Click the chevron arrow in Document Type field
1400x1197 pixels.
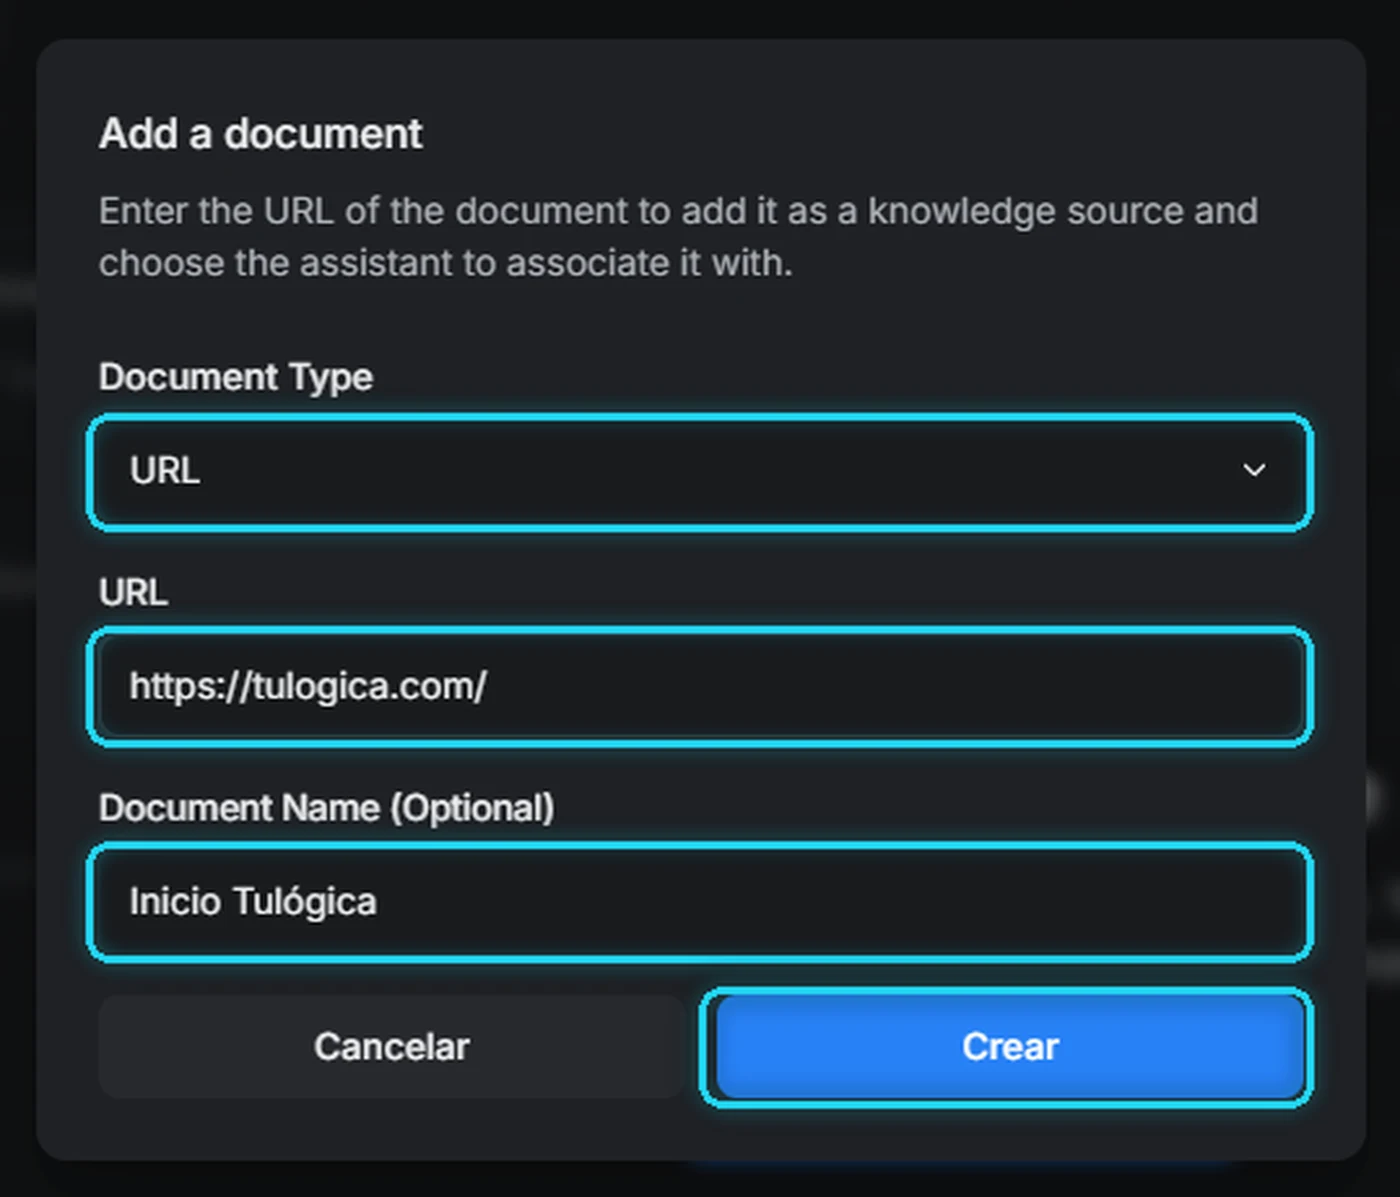[x=1254, y=470]
